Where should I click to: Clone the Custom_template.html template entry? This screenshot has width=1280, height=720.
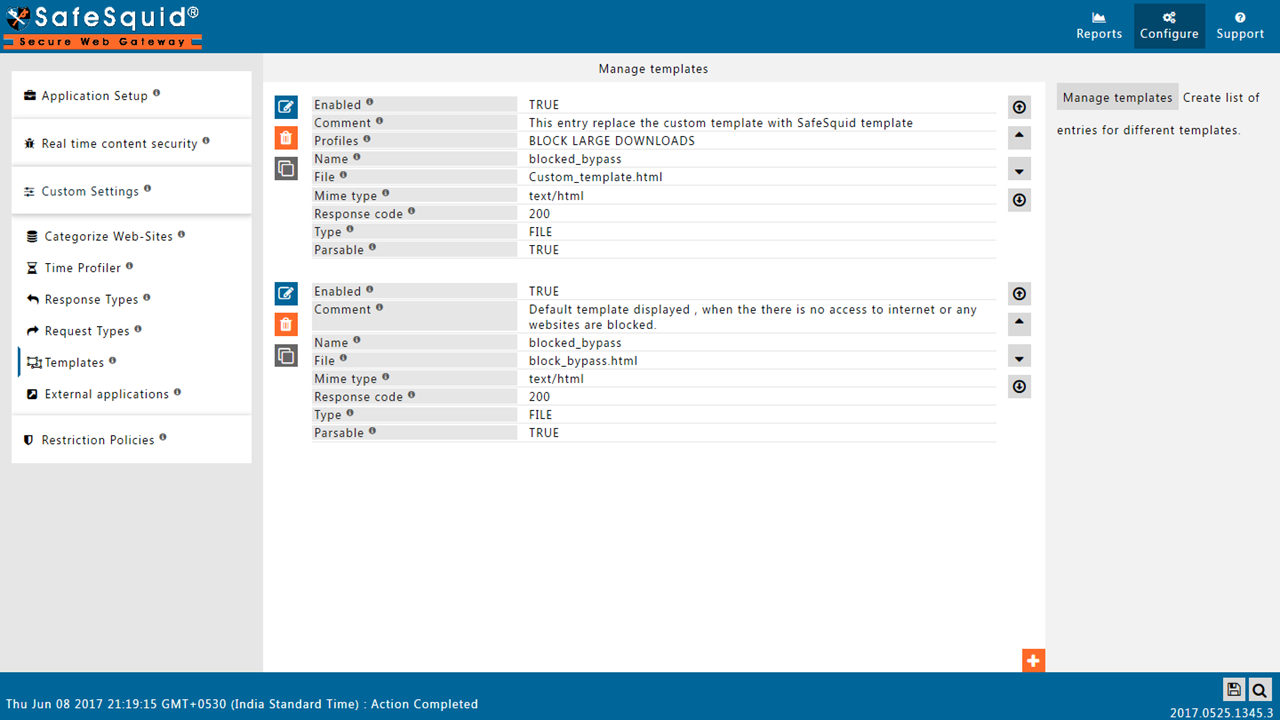[286, 169]
